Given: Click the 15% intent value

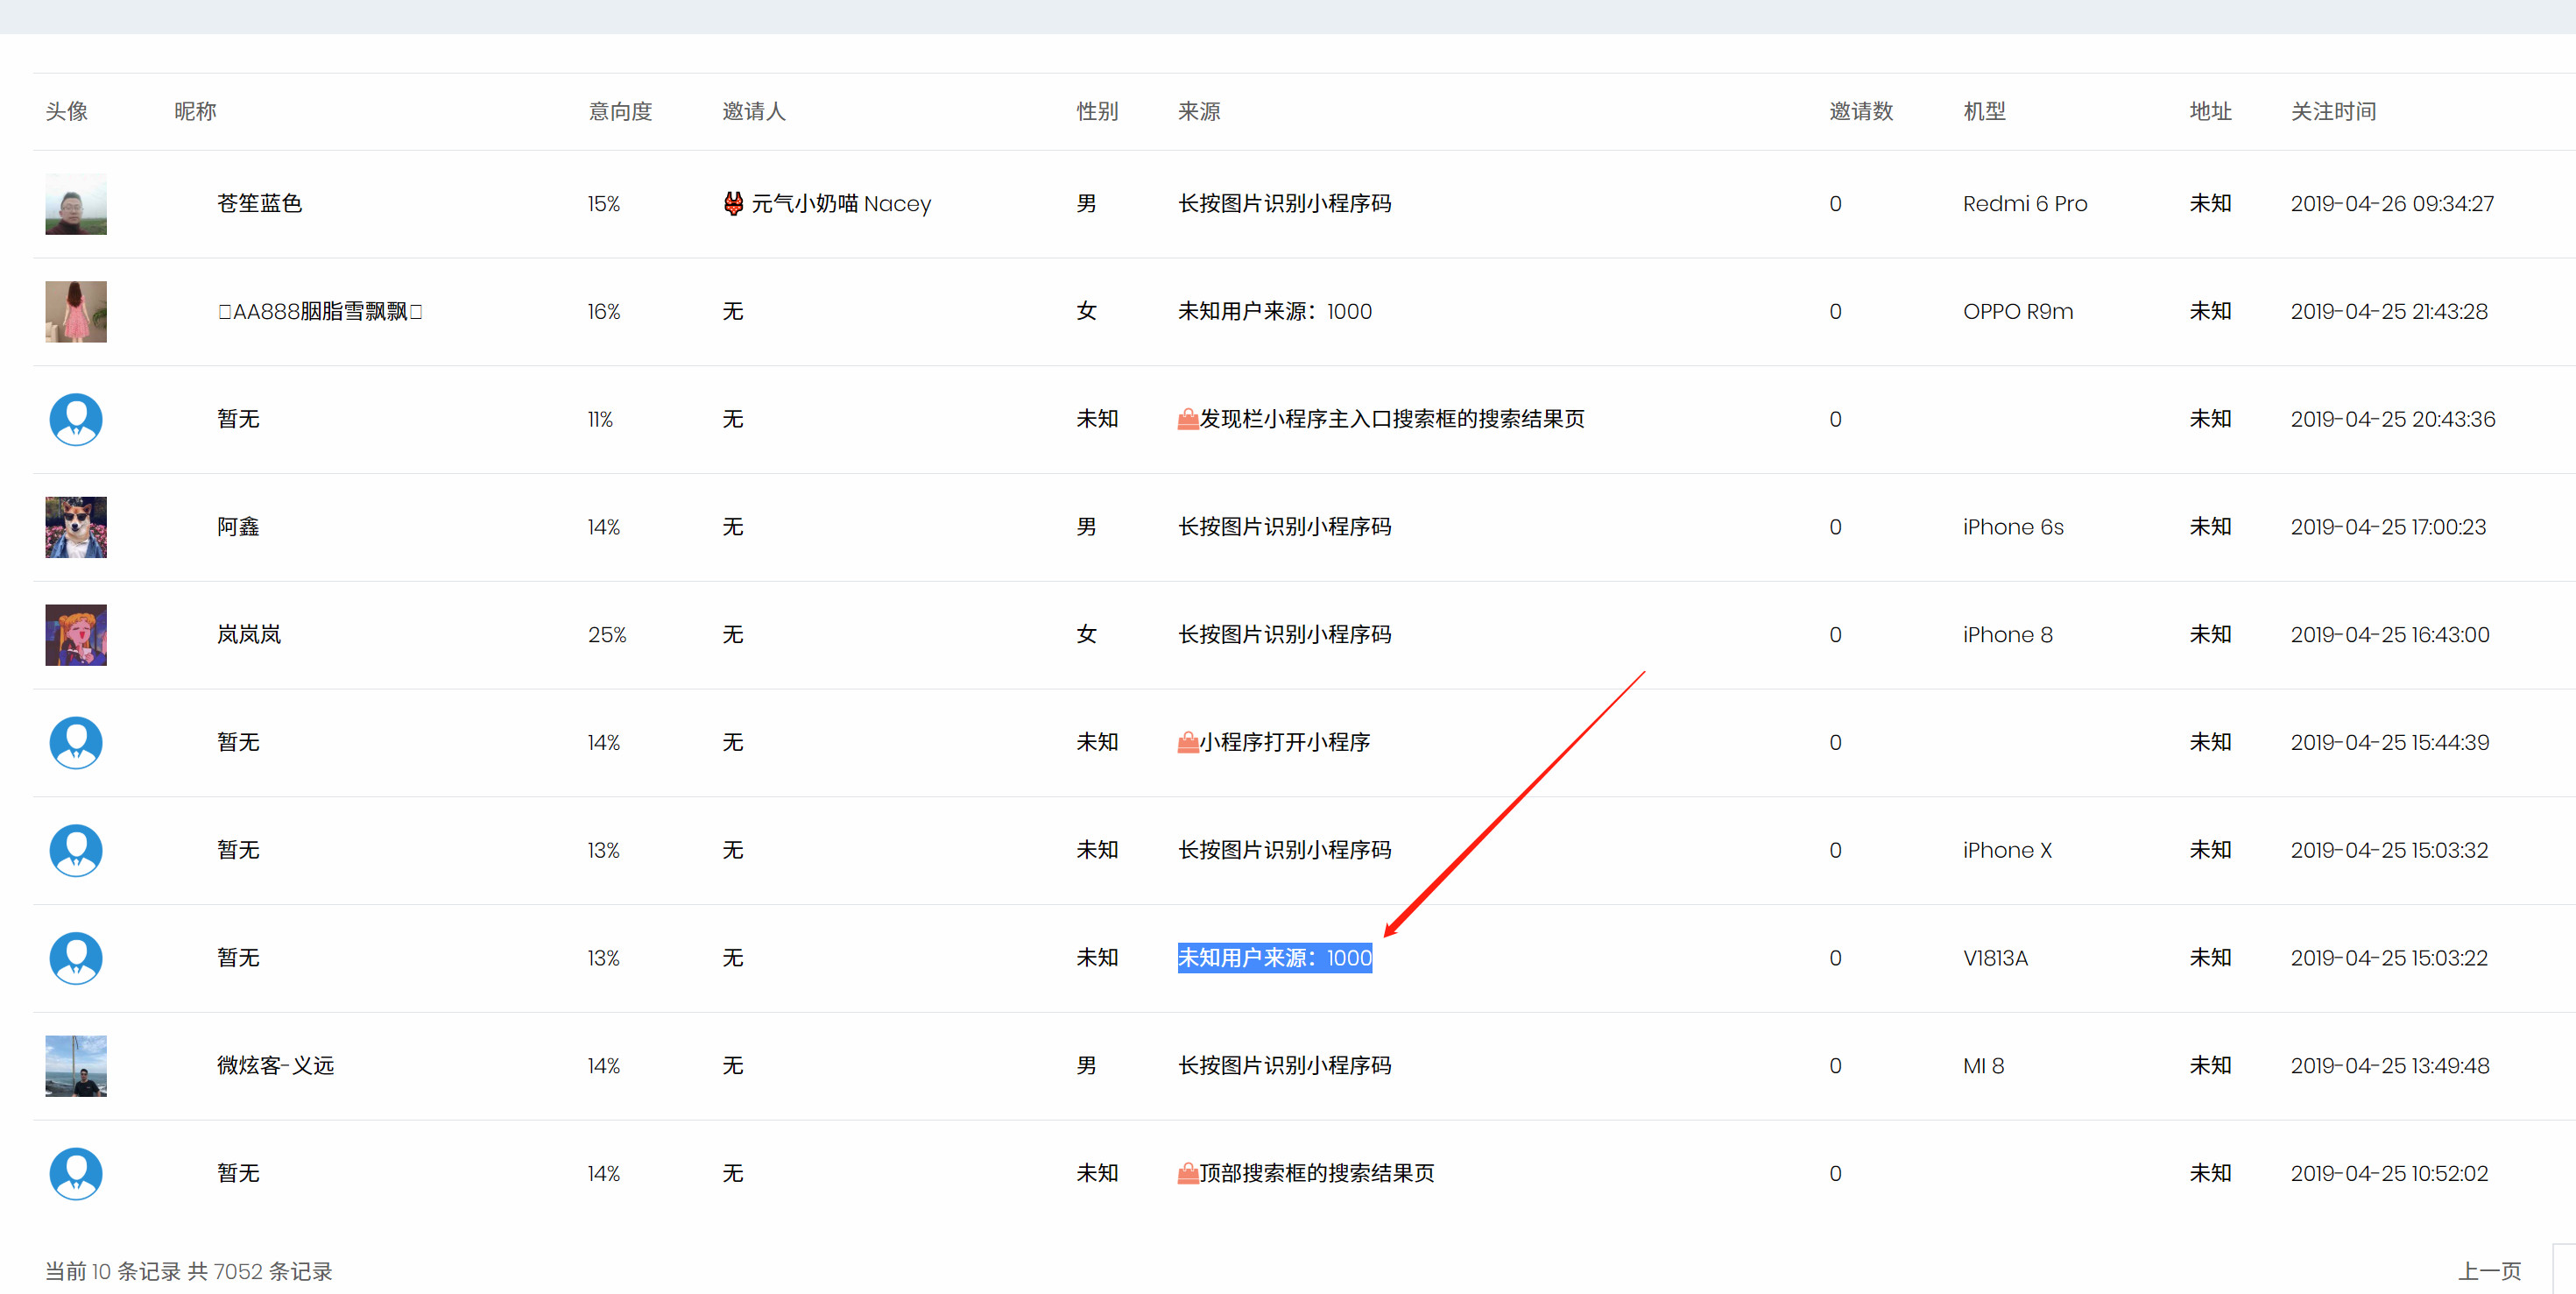Looking at the screenshot, I should [x=604, y=204].
